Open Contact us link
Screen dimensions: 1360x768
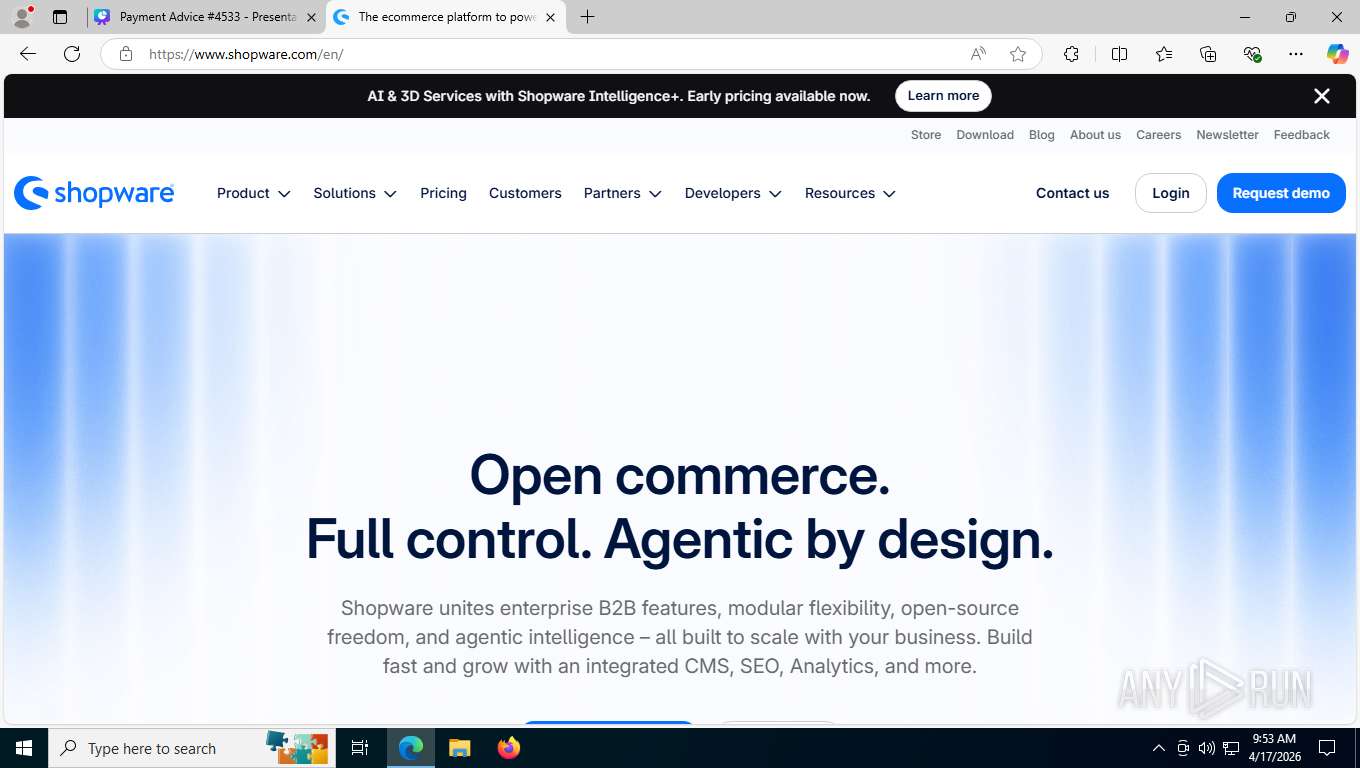(x=1072, y=193)
